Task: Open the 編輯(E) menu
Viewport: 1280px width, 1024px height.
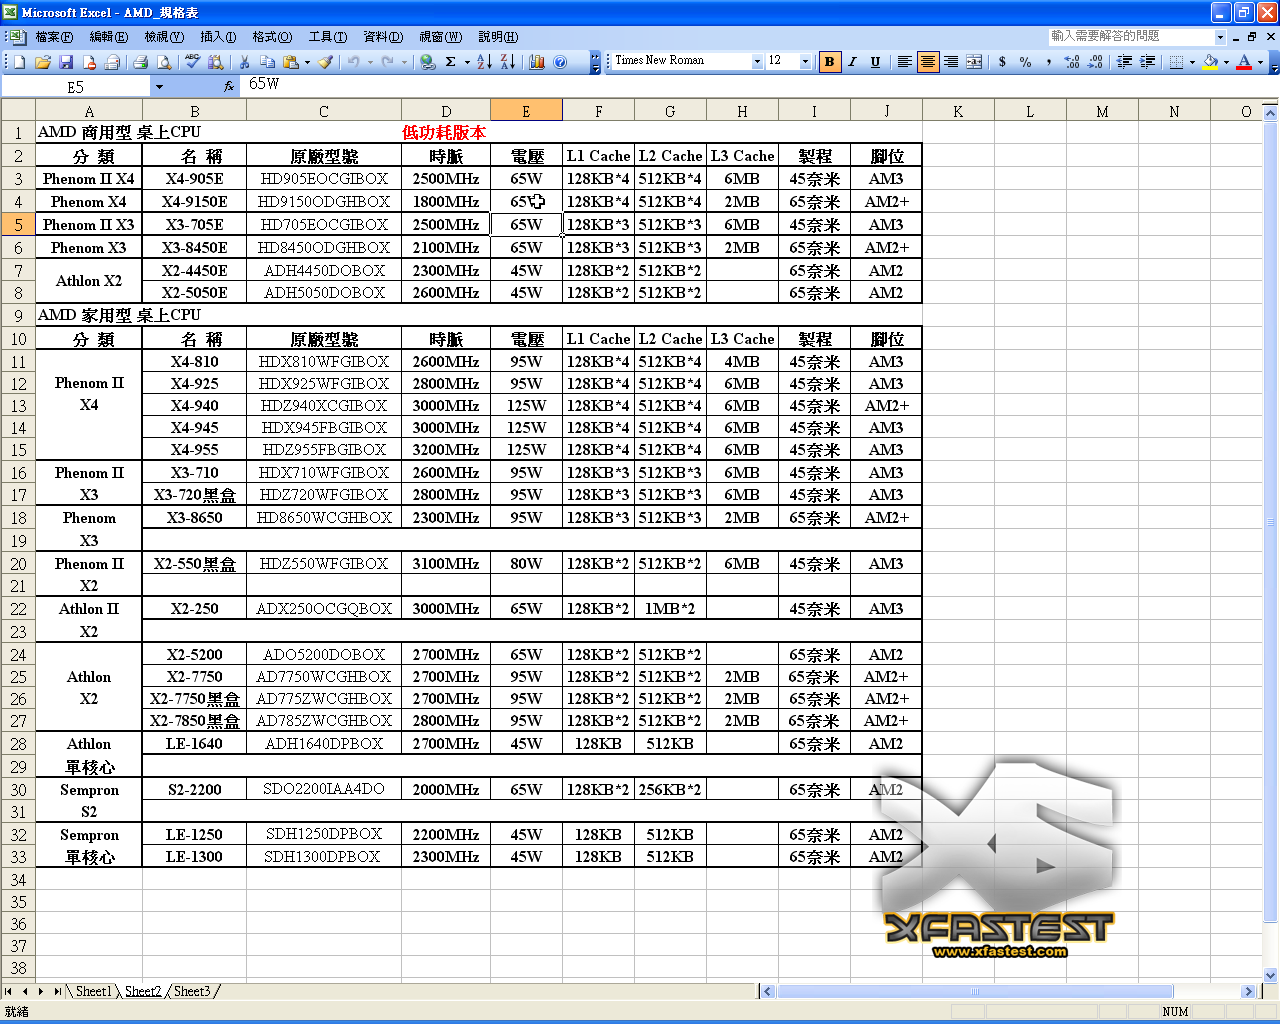Action: pyautogui.click(x=109, y=37)
